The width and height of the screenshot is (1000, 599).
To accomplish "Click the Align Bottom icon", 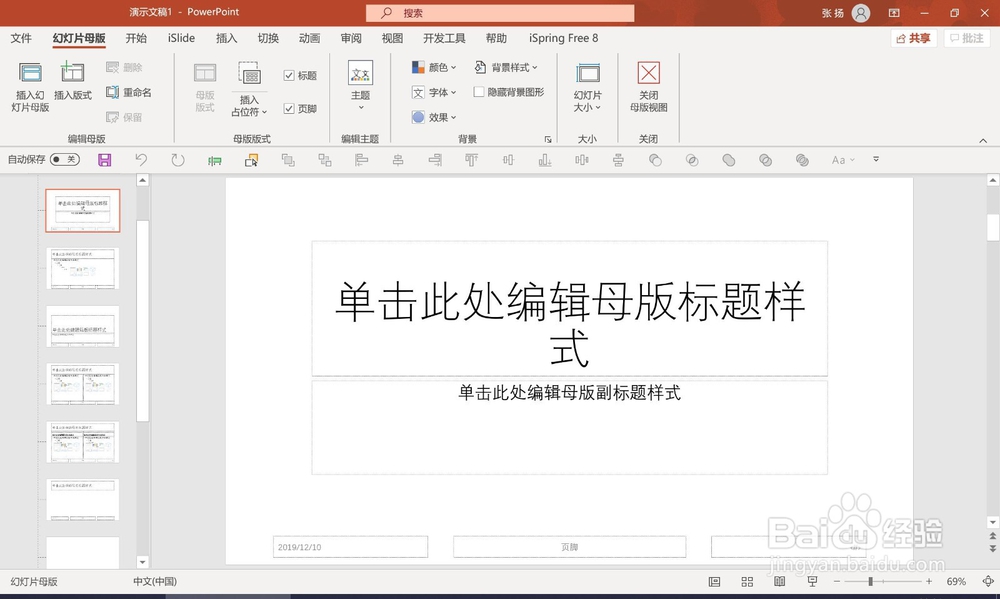I will coord(545,160).
